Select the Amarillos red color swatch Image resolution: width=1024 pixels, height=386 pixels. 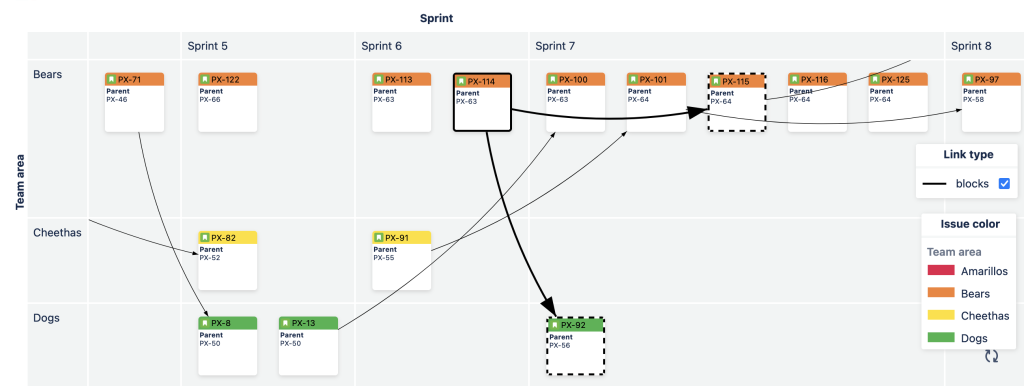[940, 271]
